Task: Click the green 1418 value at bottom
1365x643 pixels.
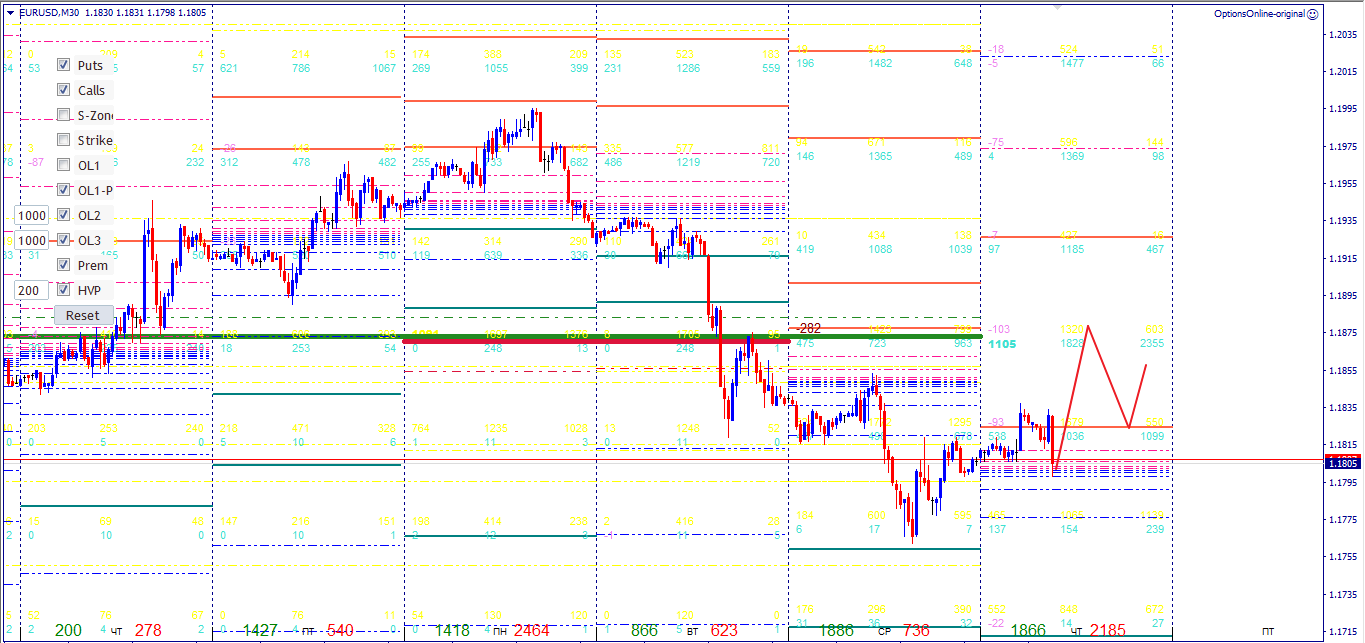Action: point(452,631)
